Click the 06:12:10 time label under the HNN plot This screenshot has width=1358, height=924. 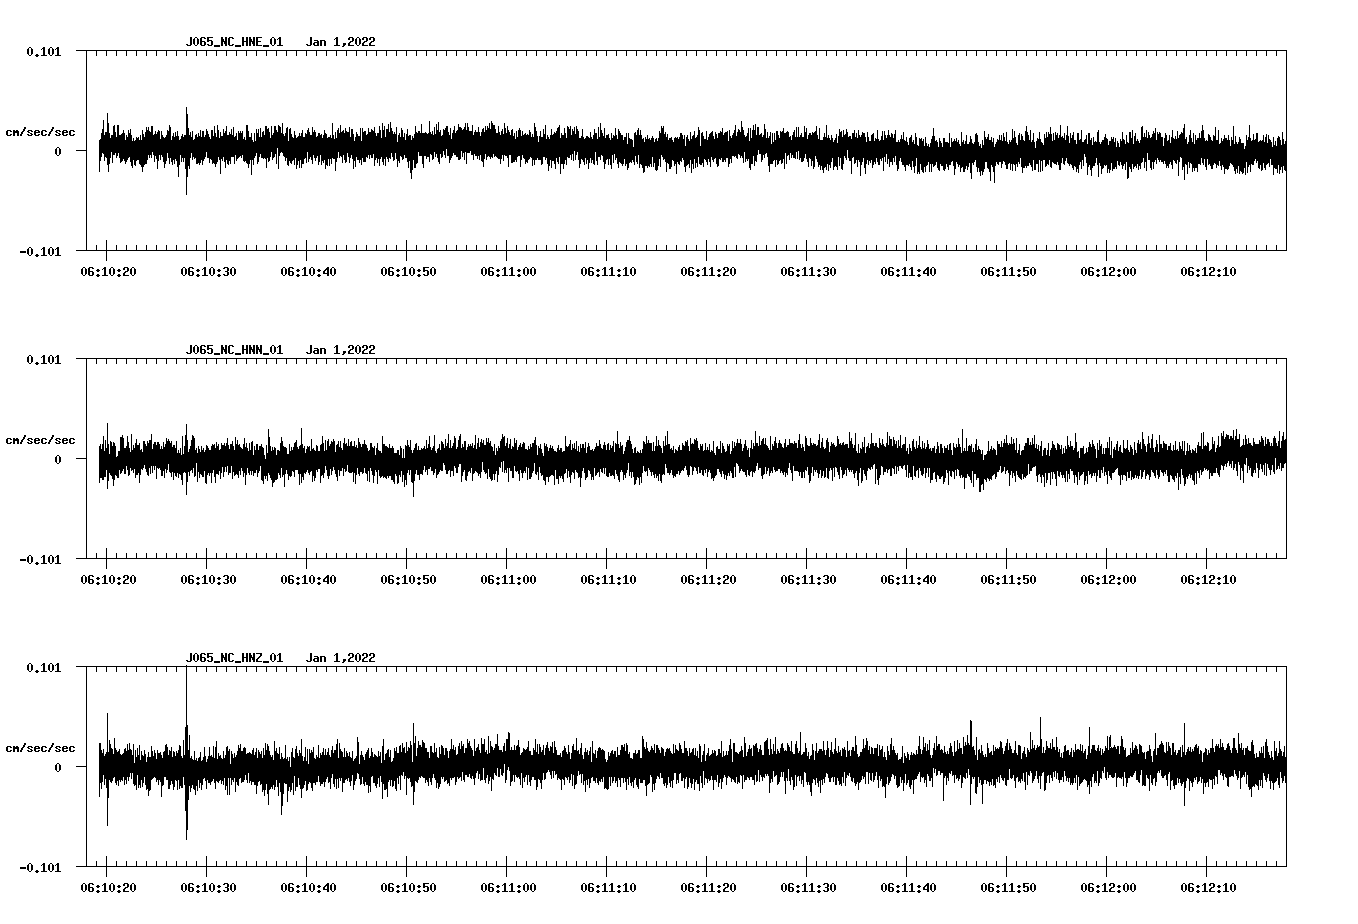coord(1208,580)
